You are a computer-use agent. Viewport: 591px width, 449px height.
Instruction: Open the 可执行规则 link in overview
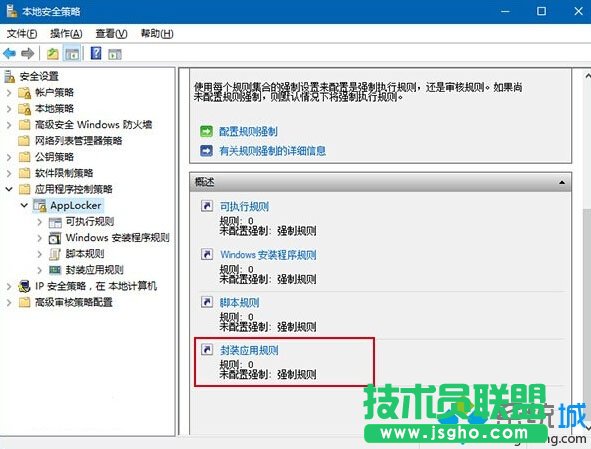(x=244, y=207)
